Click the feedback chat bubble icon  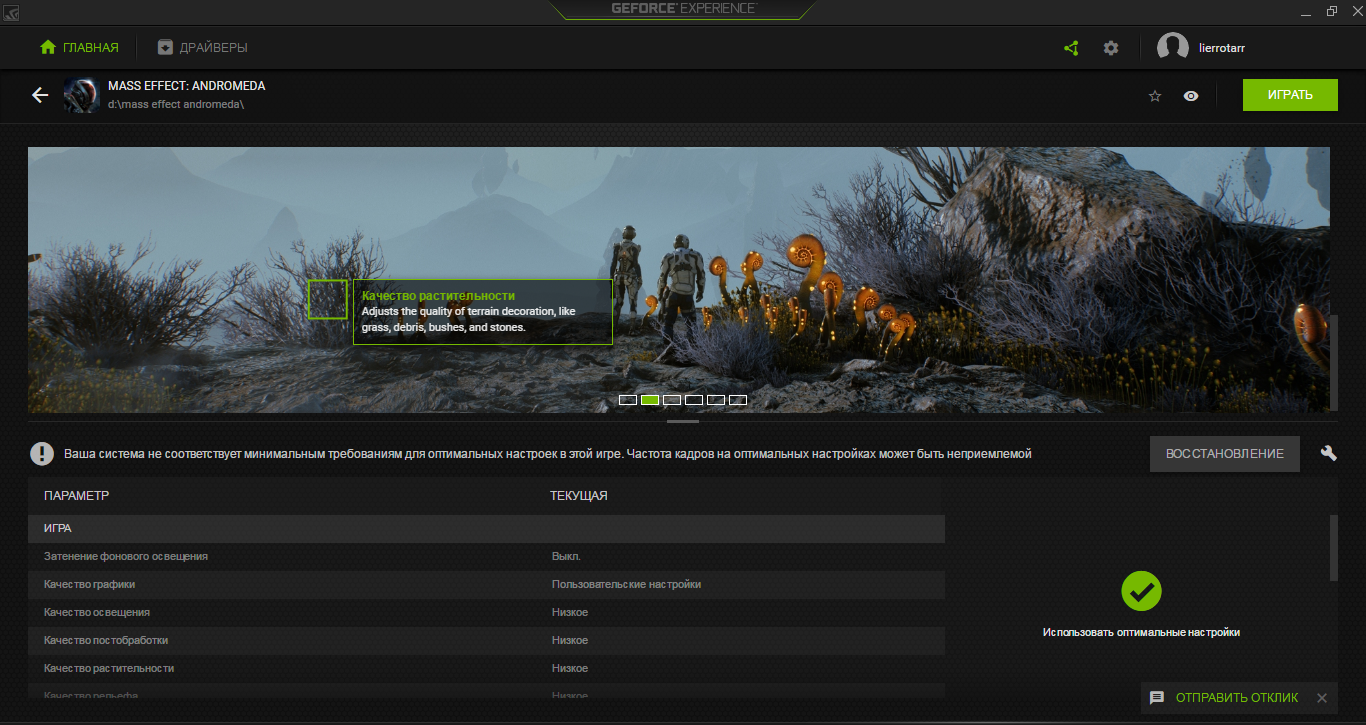pos(1157,698)
